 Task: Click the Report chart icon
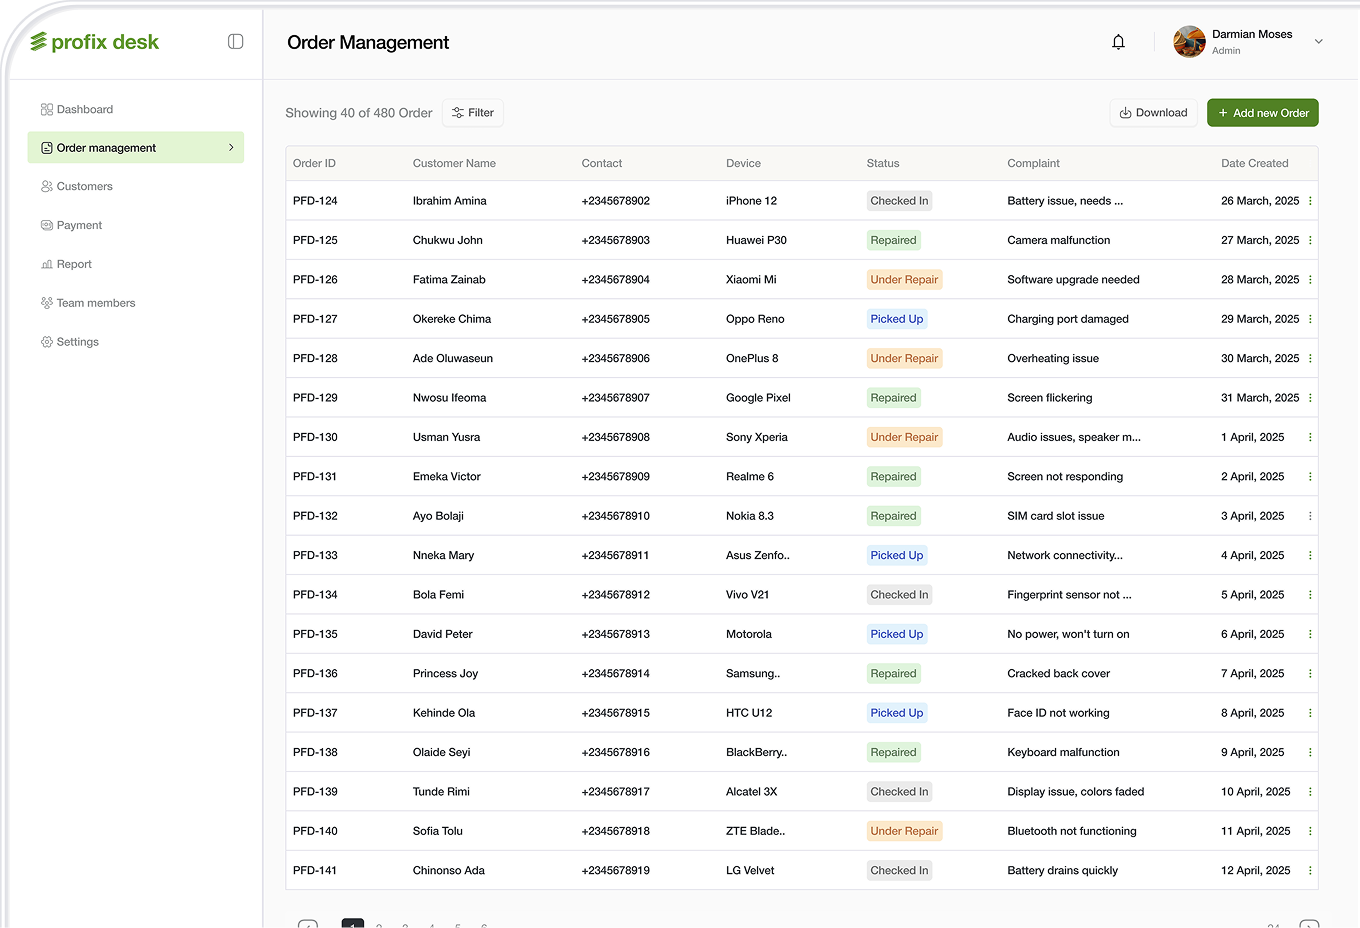[45, 264]
